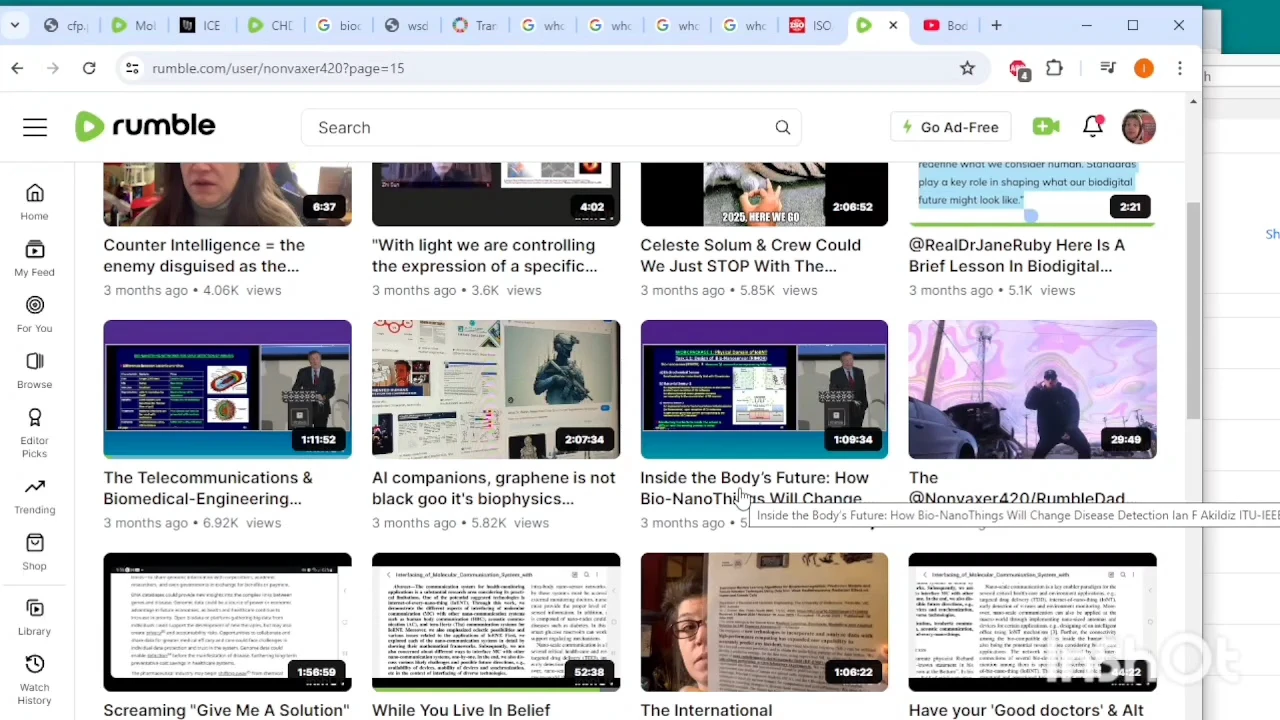Open tab search dropdown arrow
The width and height of the screenshot is (1280, 720).
point(15,25)
